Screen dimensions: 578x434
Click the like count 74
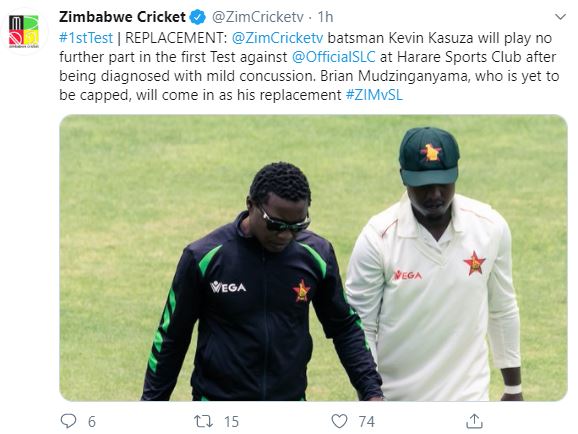tap(367, 422)
